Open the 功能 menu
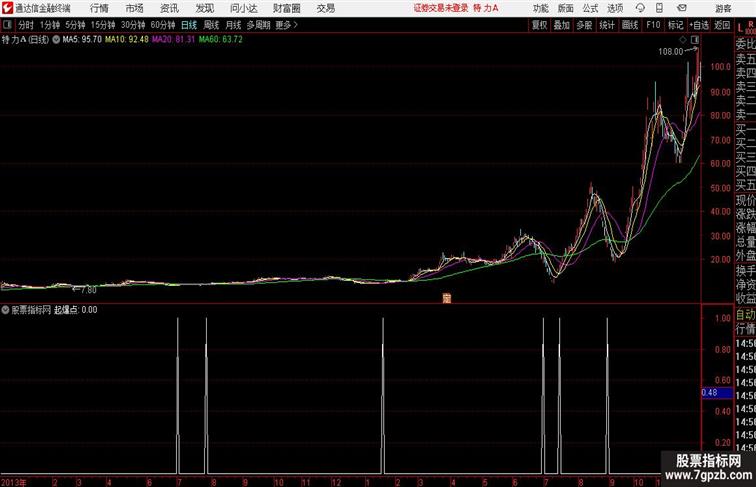 coord(540,8)
